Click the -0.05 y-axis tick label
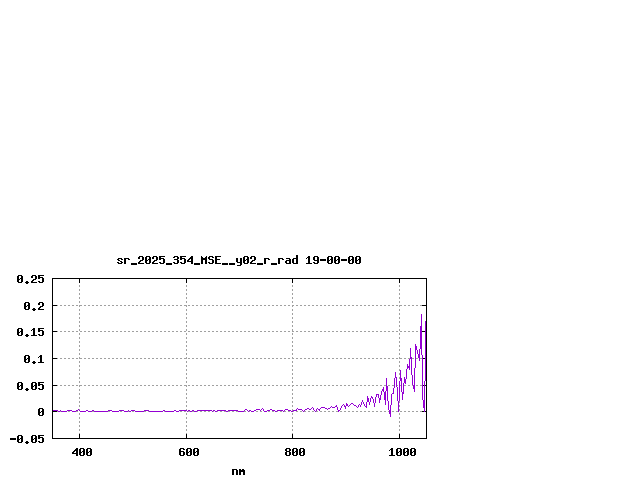The height and width of the screenshot is (480, 640). click(28, 438)
